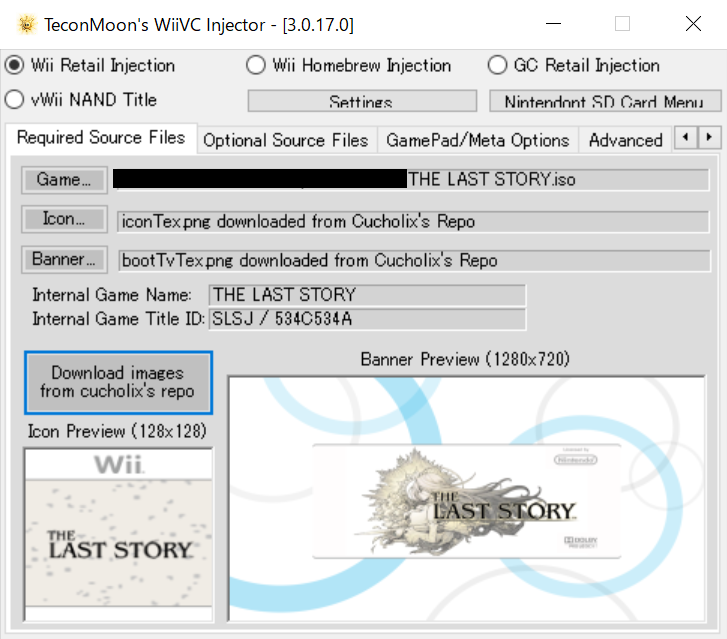Click the 'Banner Preview (1280x720)' label

click(x=465, y=359)
